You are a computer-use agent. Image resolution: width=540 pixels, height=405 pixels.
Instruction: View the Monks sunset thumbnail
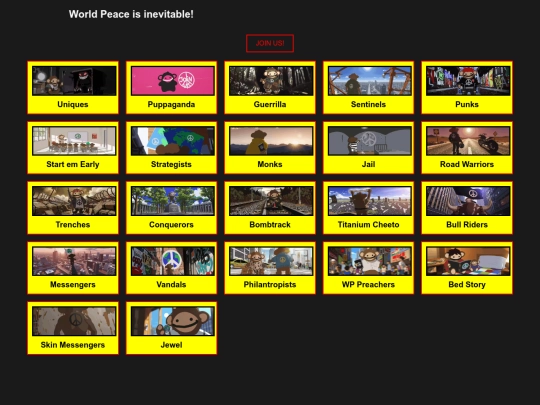(x=271, y=141)
